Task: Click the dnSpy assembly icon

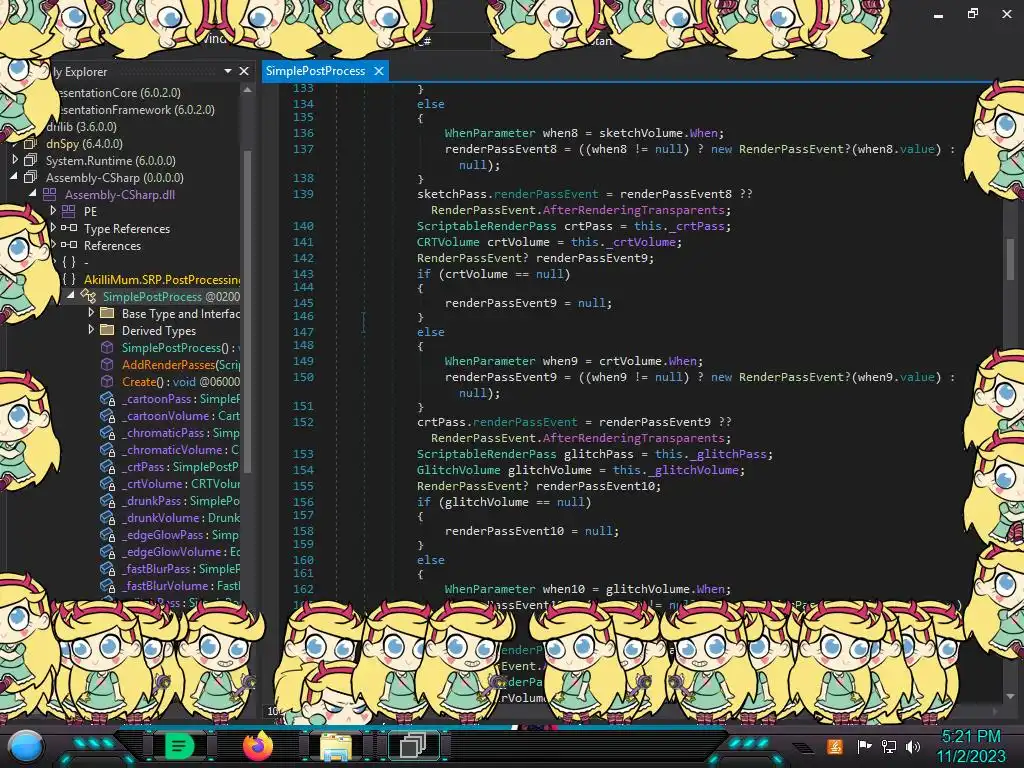Action: [x=30, y=143]
